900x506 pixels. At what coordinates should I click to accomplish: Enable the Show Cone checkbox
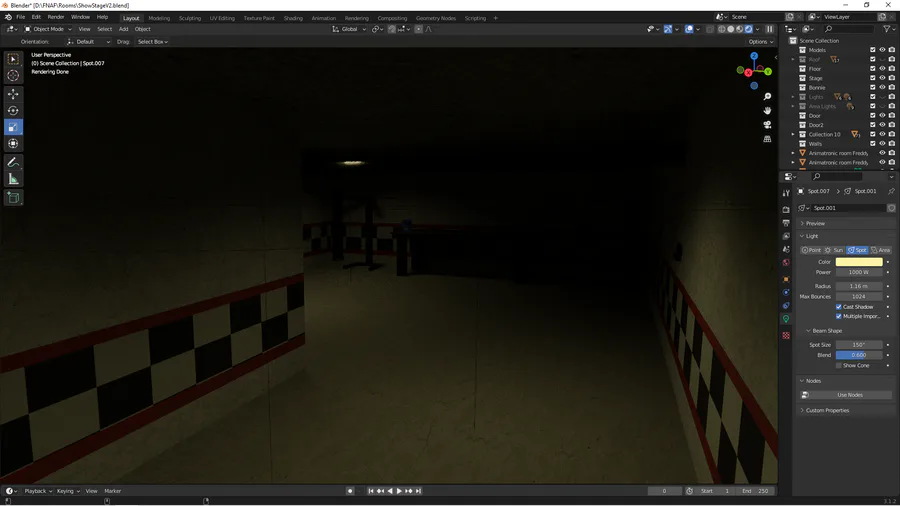pyautogui.click(x=839, y=365)
